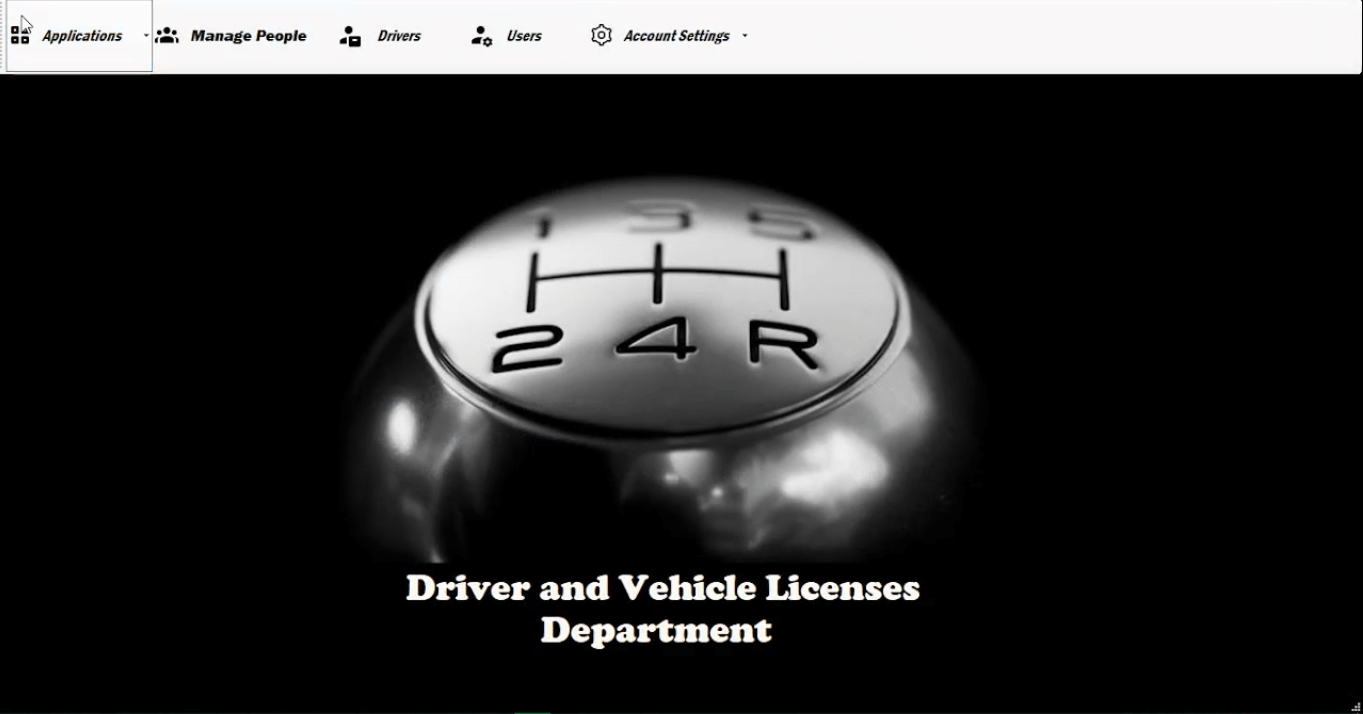This screenshot has height=714, width=1363.
Task: Click the Users person-with-gear icon
Action: coord(481,37)
